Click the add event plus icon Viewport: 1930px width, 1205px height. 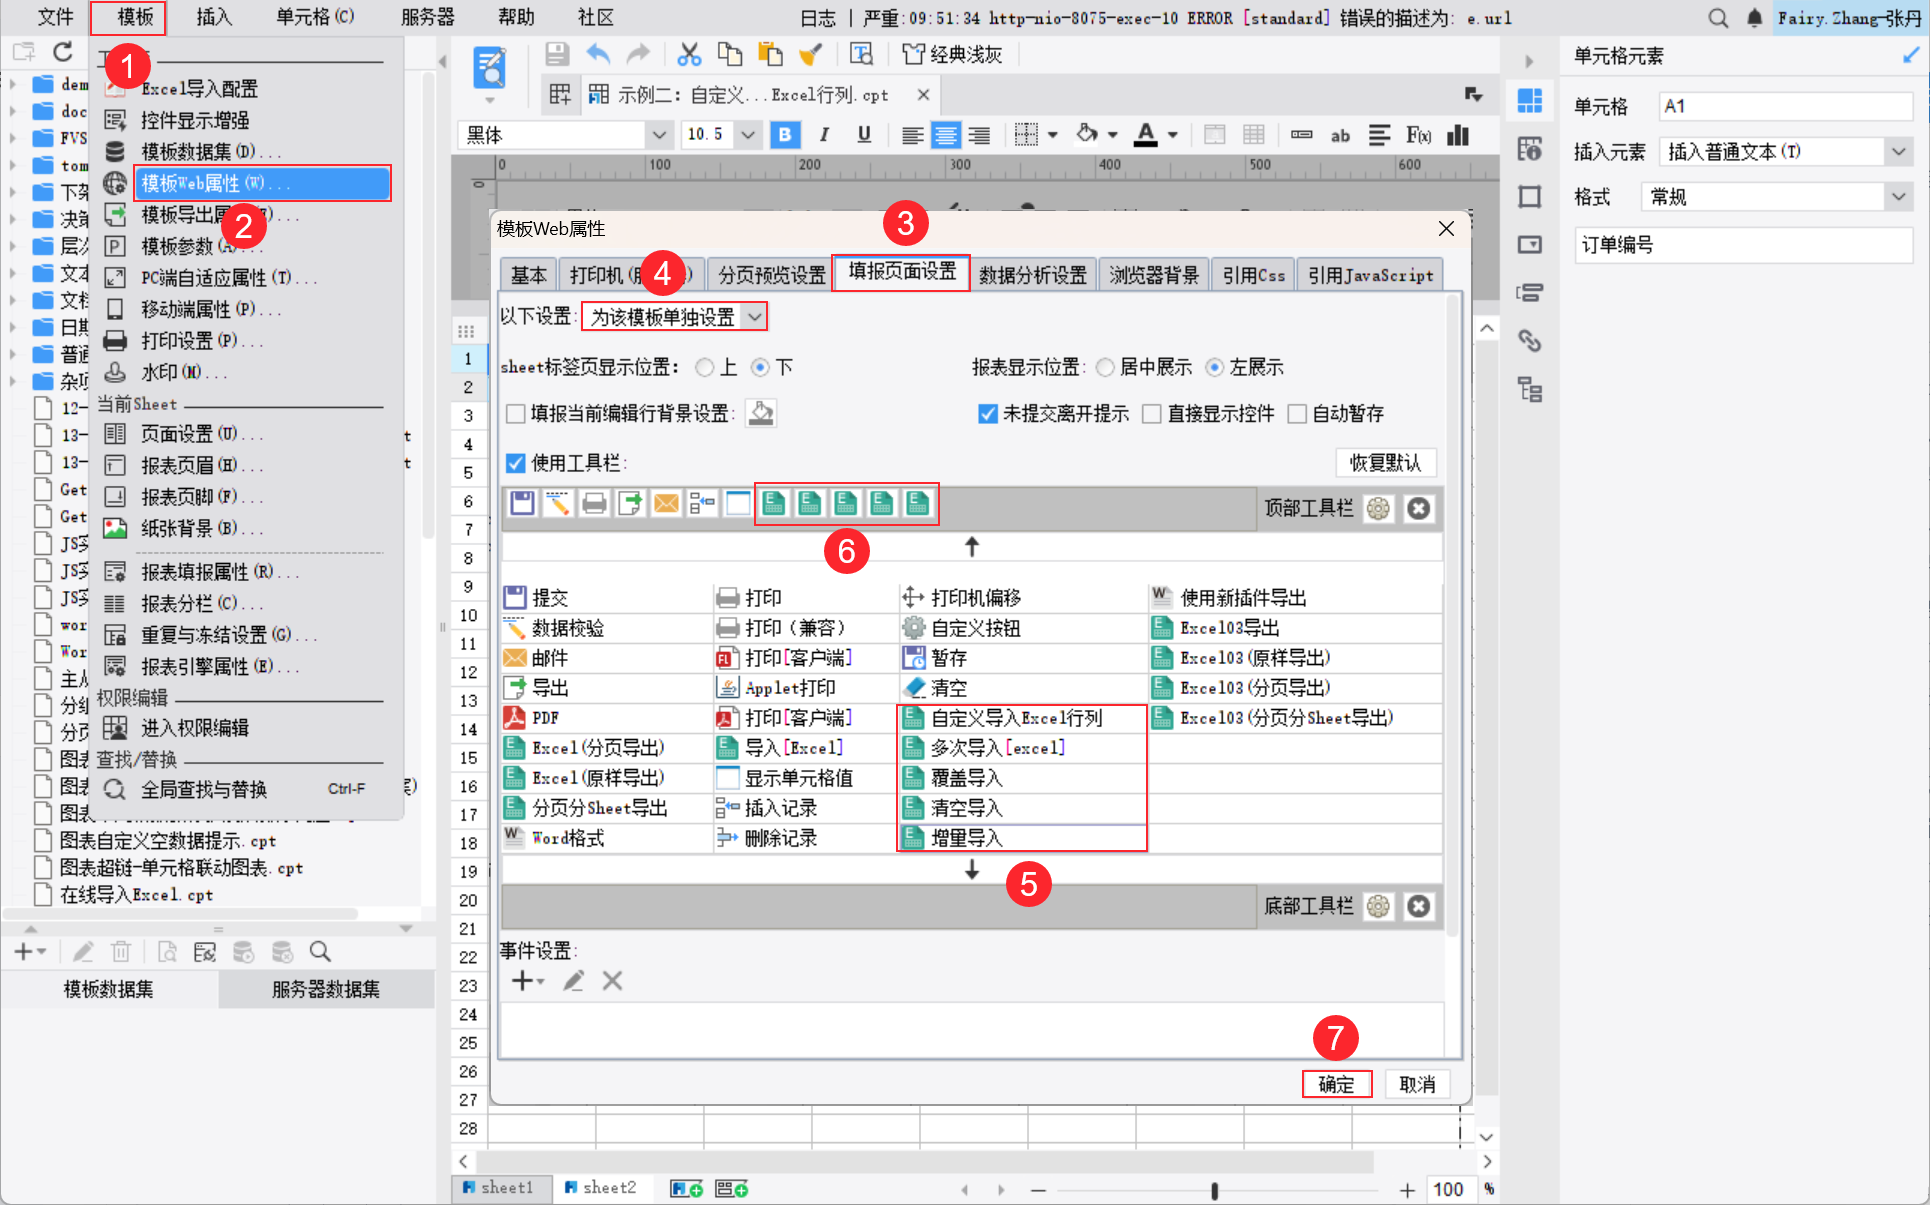523,981
